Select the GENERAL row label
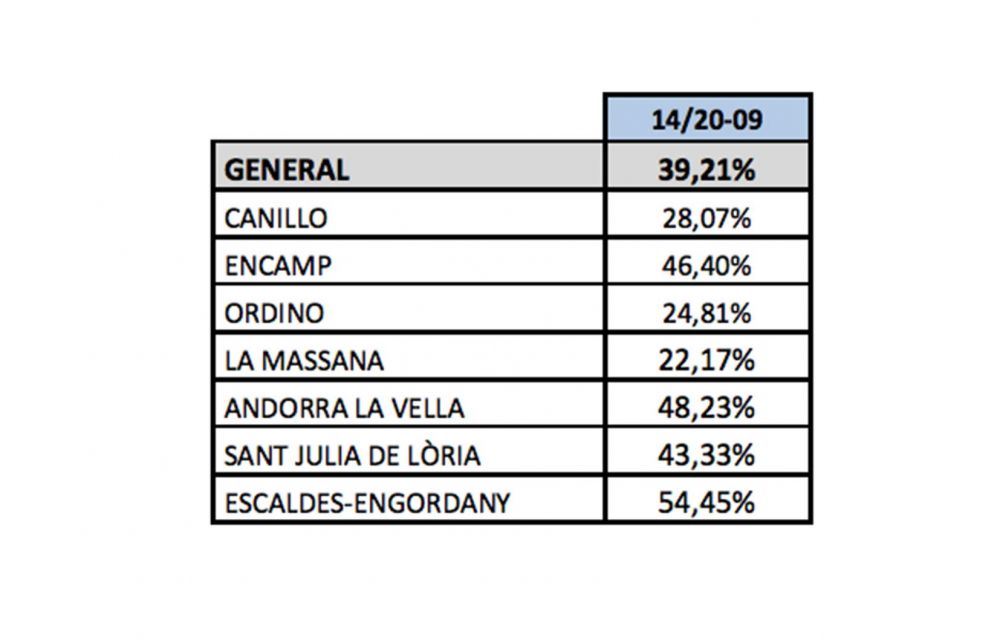Image resolution: width=1000 pixels, height=640 pixels. (x=287, y=169)
